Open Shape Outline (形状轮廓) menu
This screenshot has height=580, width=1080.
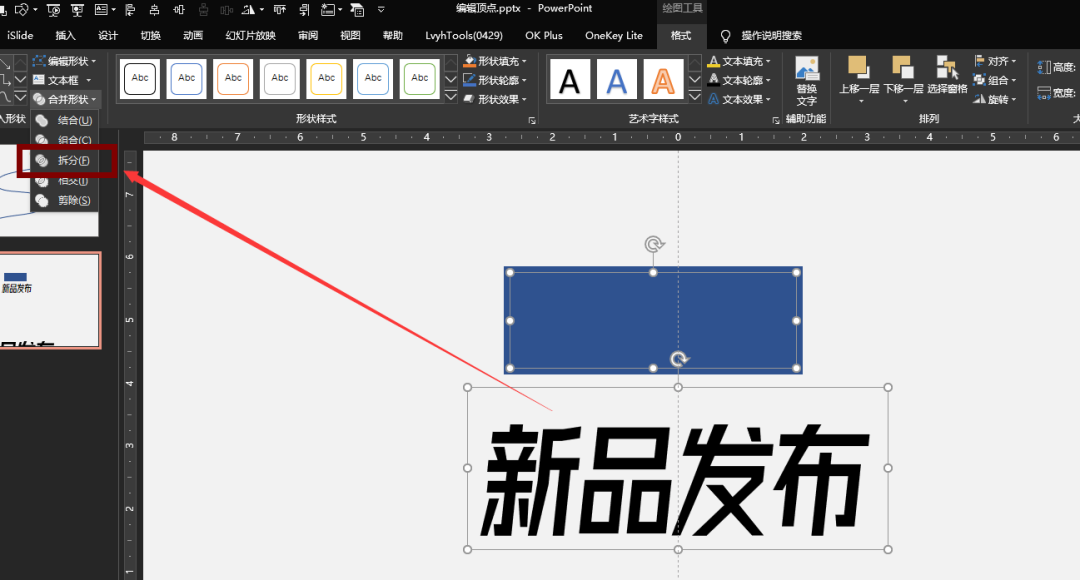coord(495,80)
